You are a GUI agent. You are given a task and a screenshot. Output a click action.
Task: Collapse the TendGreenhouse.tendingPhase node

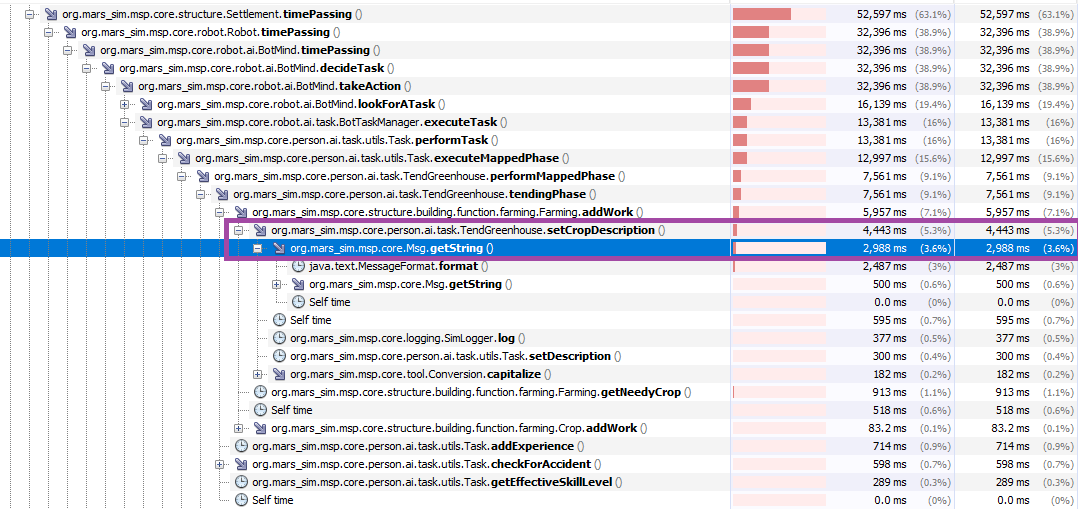(x=201, y=194)
